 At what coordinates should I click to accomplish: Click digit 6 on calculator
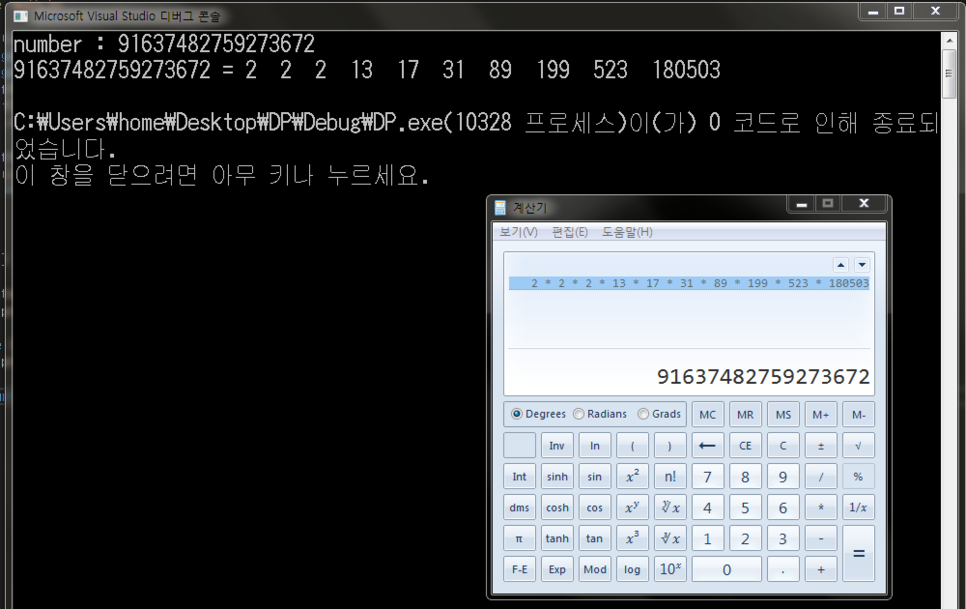click(x=783, y=507)
